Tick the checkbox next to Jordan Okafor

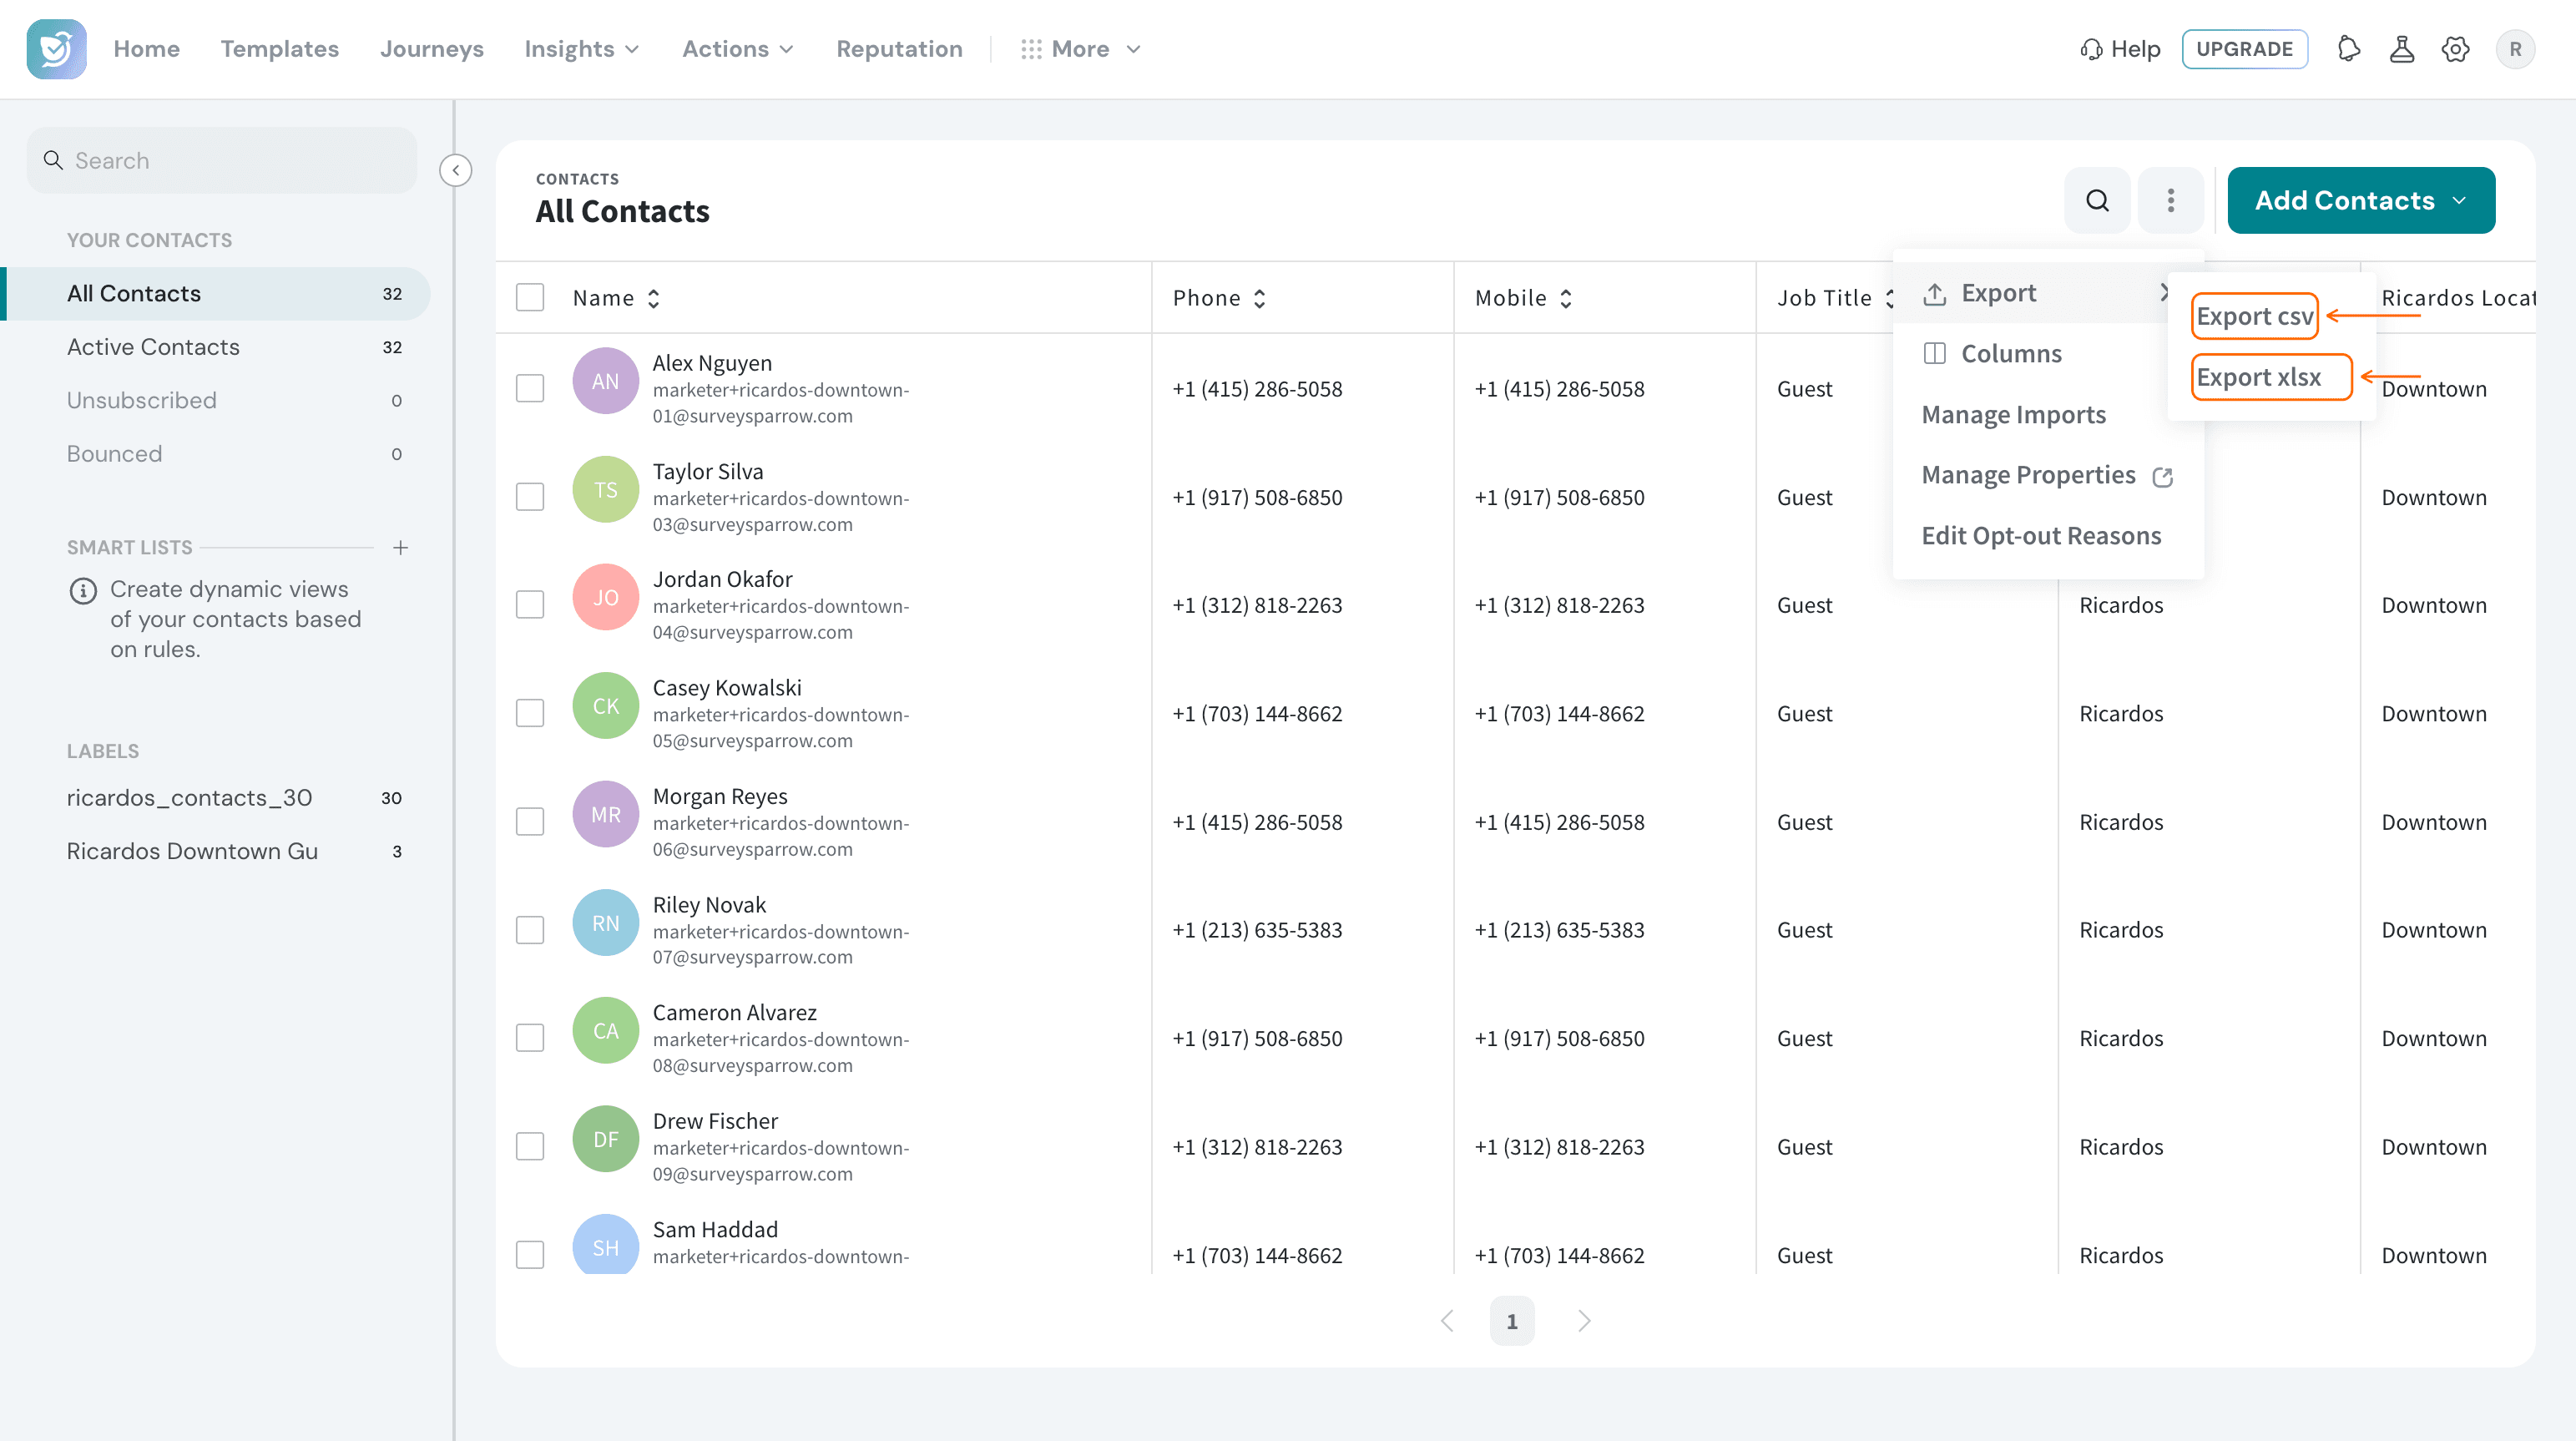point(530,604)
